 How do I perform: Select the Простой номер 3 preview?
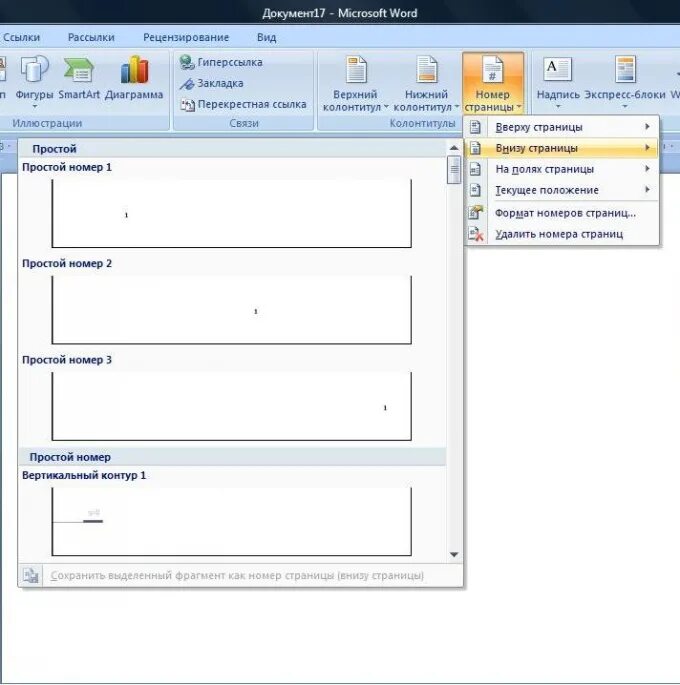coord(231,406)
